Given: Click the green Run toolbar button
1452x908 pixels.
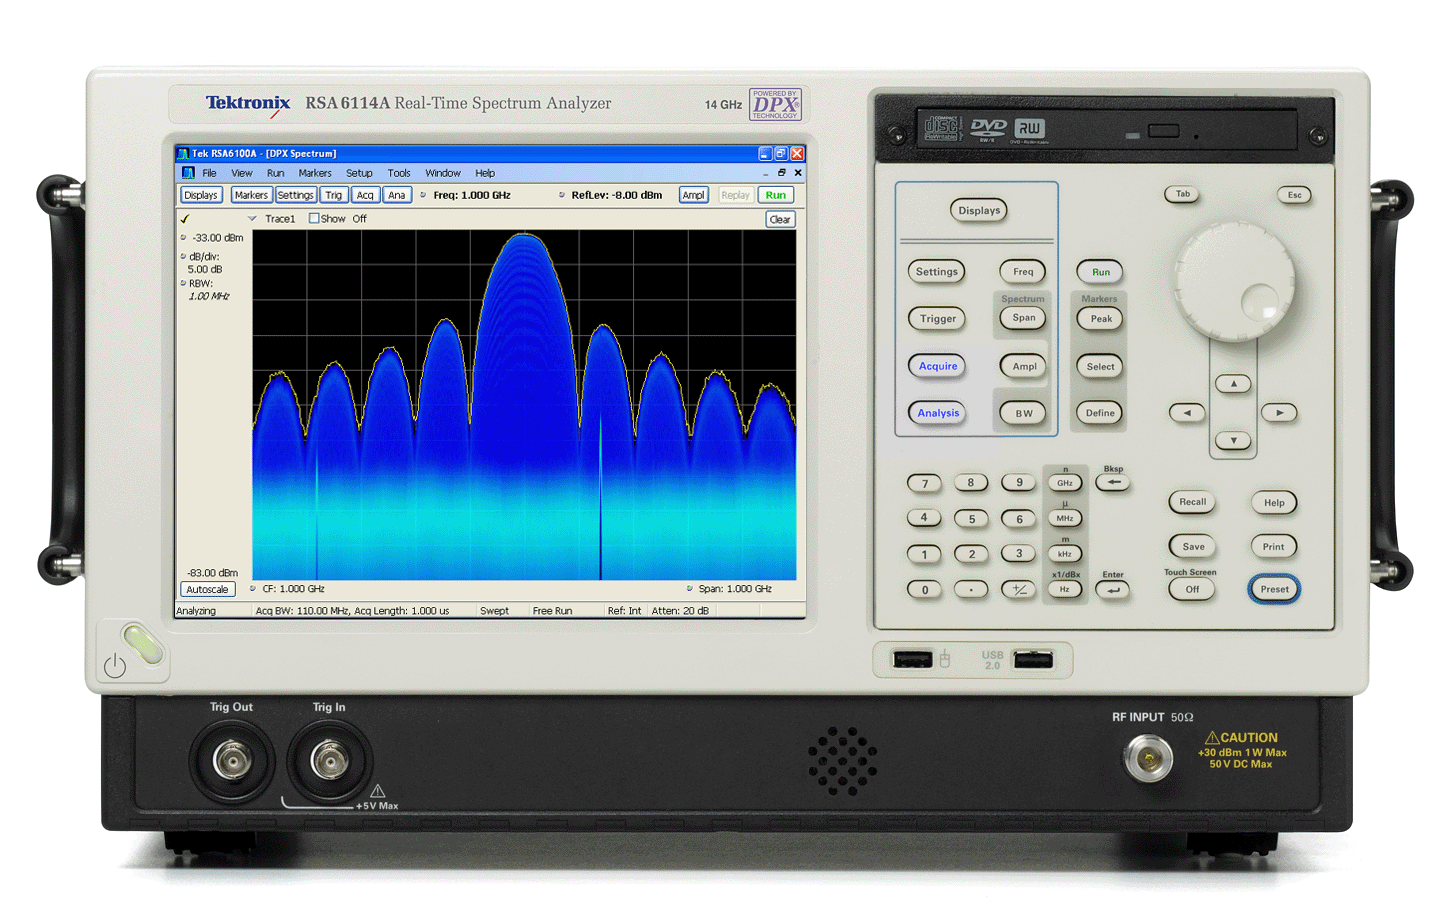Looking at the screenshot, I should point(776,195).
